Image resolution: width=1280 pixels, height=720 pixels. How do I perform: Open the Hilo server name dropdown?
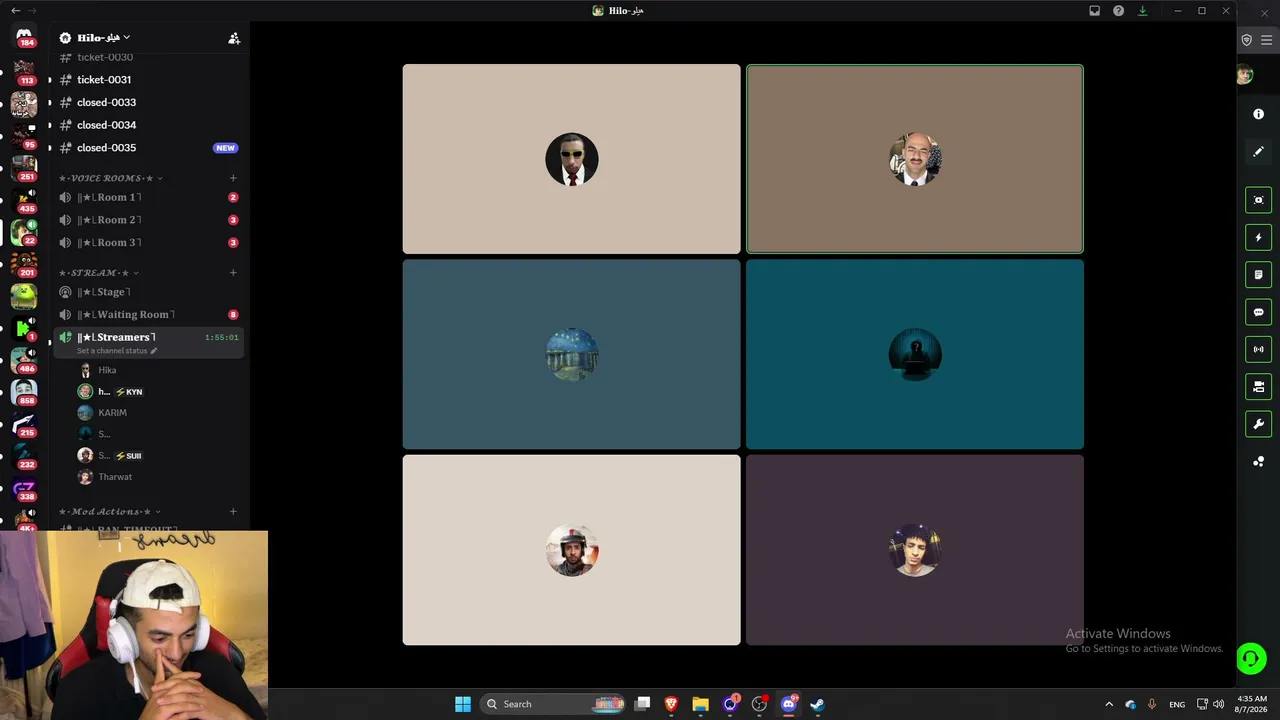104,38
